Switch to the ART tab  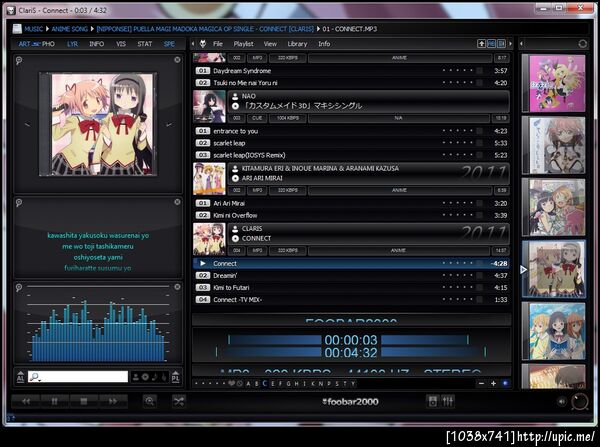click(x=24, y=44)
